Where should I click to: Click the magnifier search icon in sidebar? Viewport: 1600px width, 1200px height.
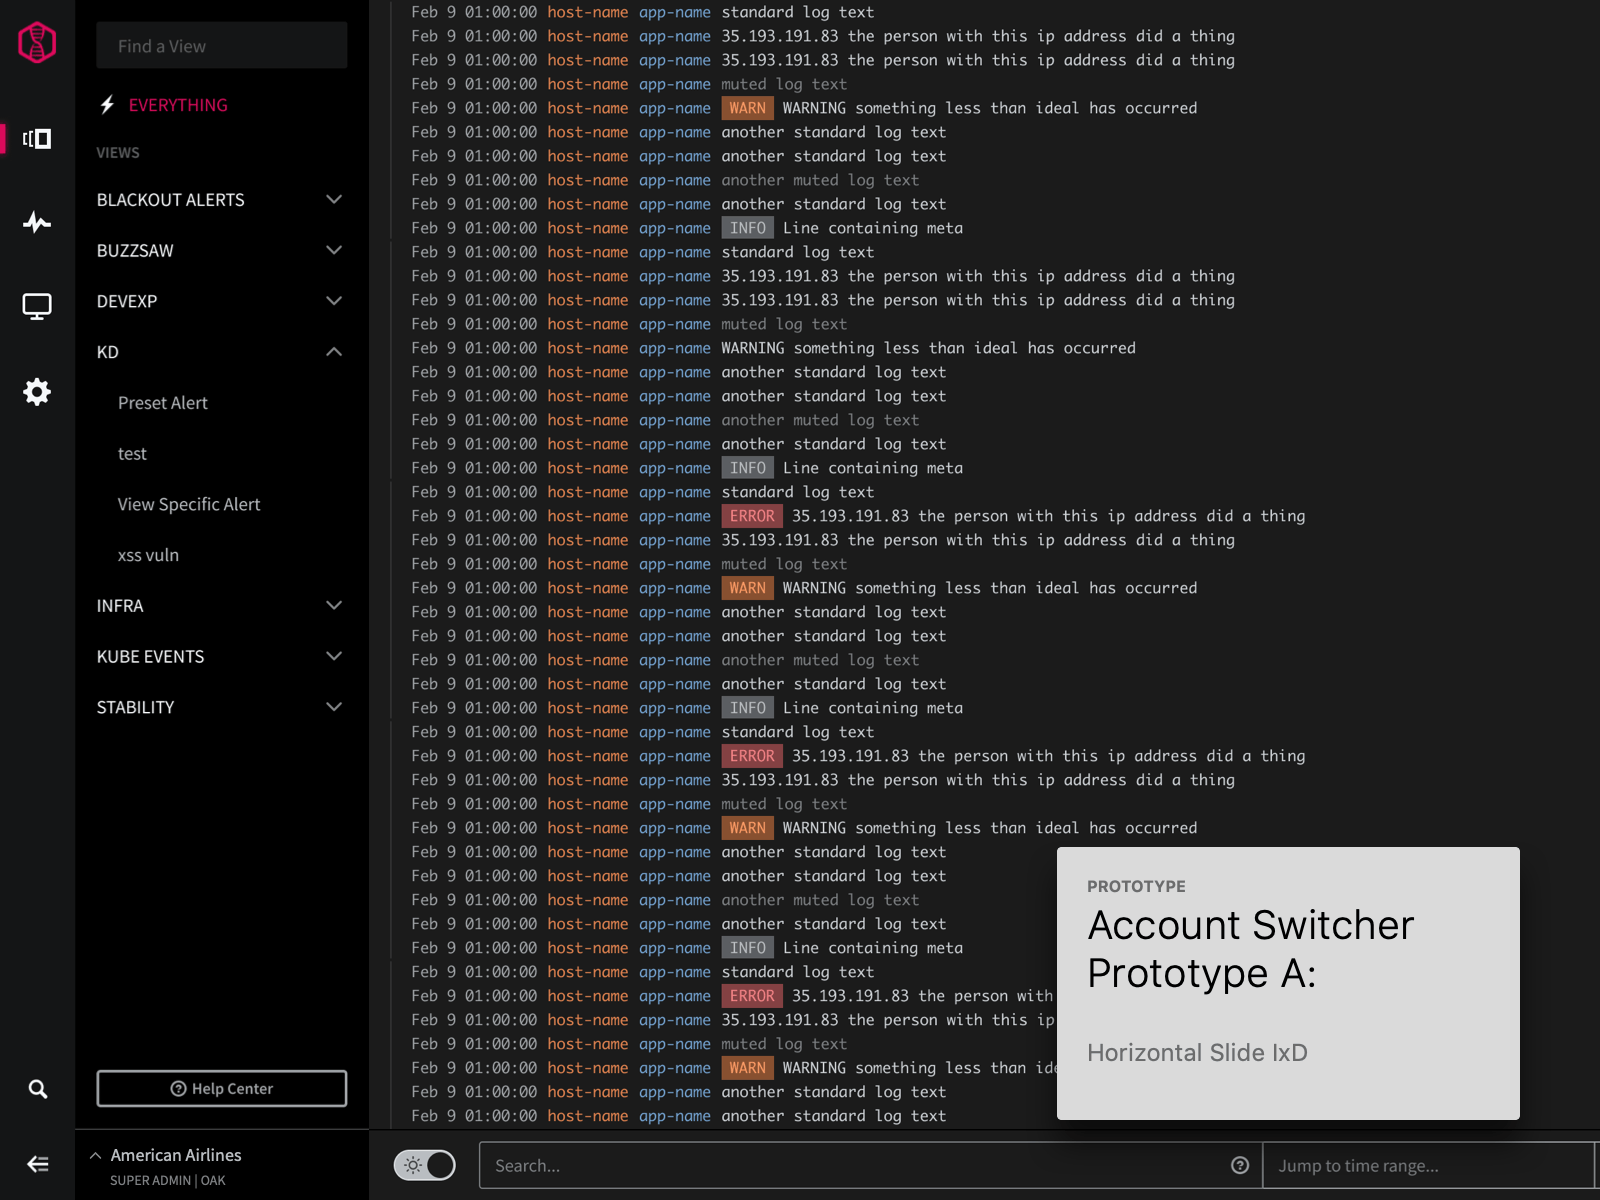tap(38, 1089)
